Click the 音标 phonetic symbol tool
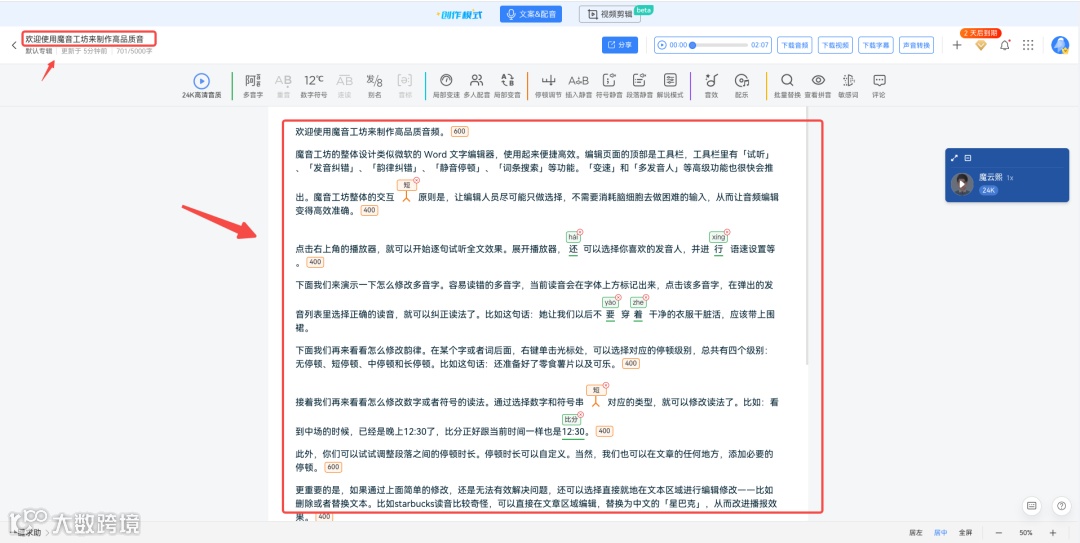1080x543 pixels. pyautogui.click(x=405, y=86)
